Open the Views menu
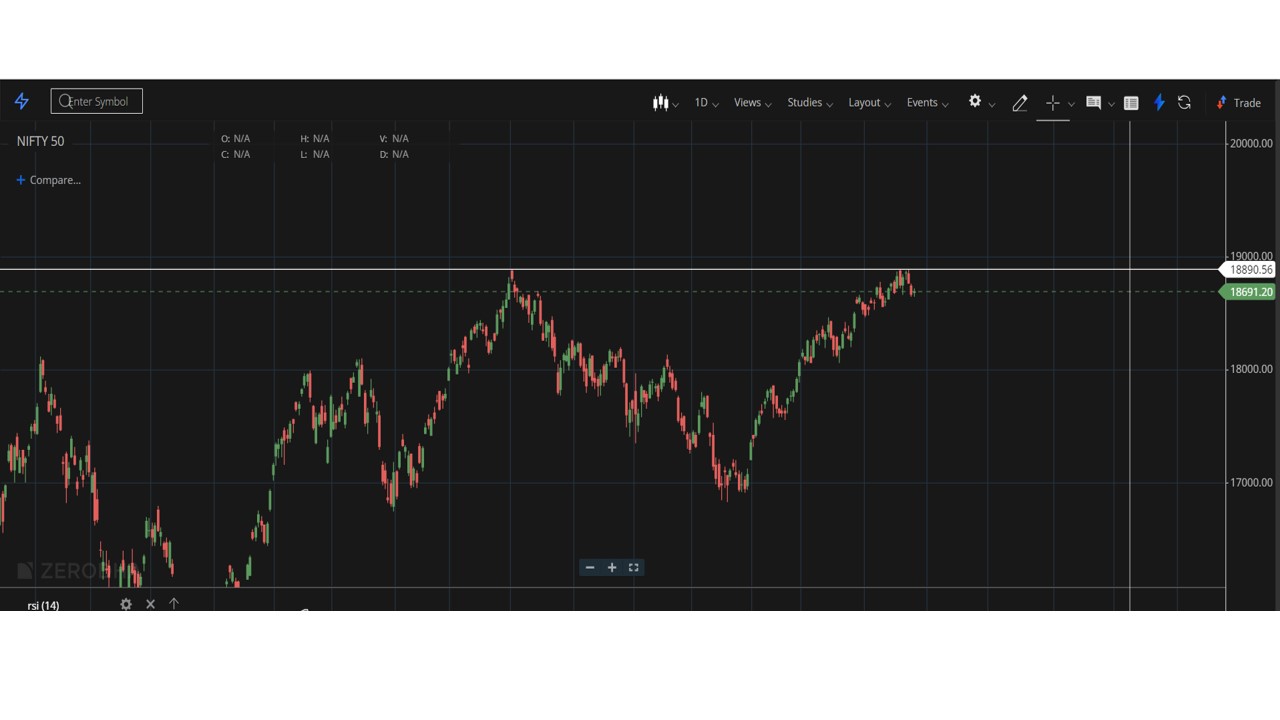The width and height of the screenshot is (1280, 720). (752, 102)
